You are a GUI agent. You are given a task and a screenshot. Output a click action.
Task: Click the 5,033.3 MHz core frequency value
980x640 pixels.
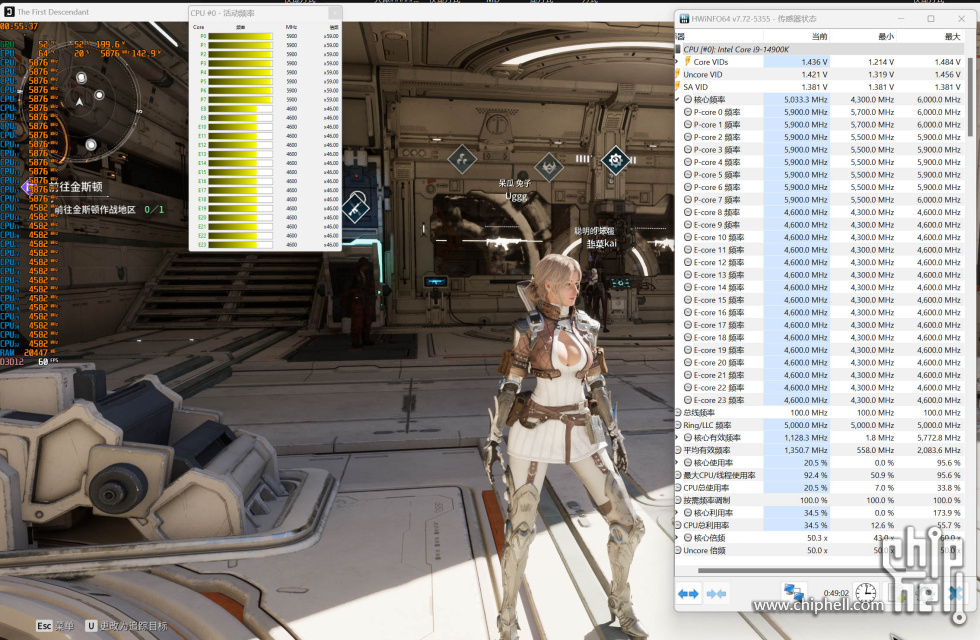[806, 99]
